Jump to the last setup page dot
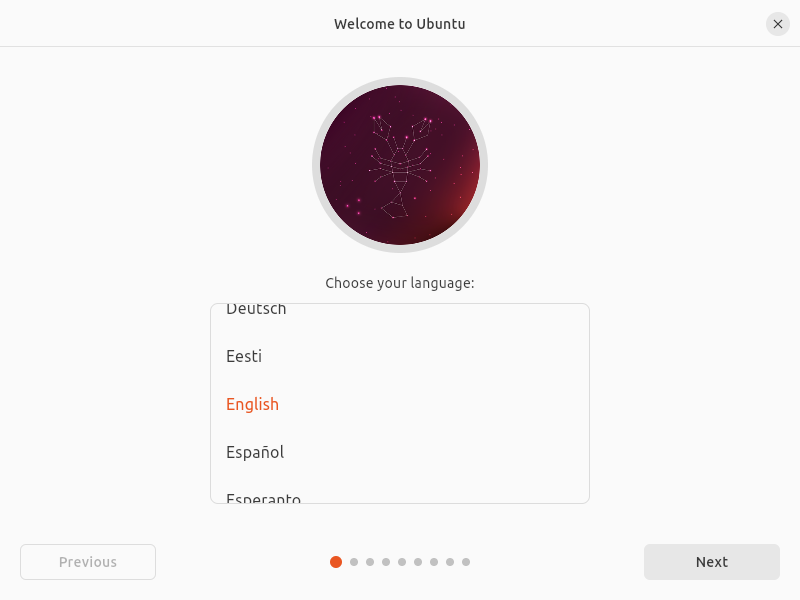Screen dimensions: 800x600 tap(465, 562)
